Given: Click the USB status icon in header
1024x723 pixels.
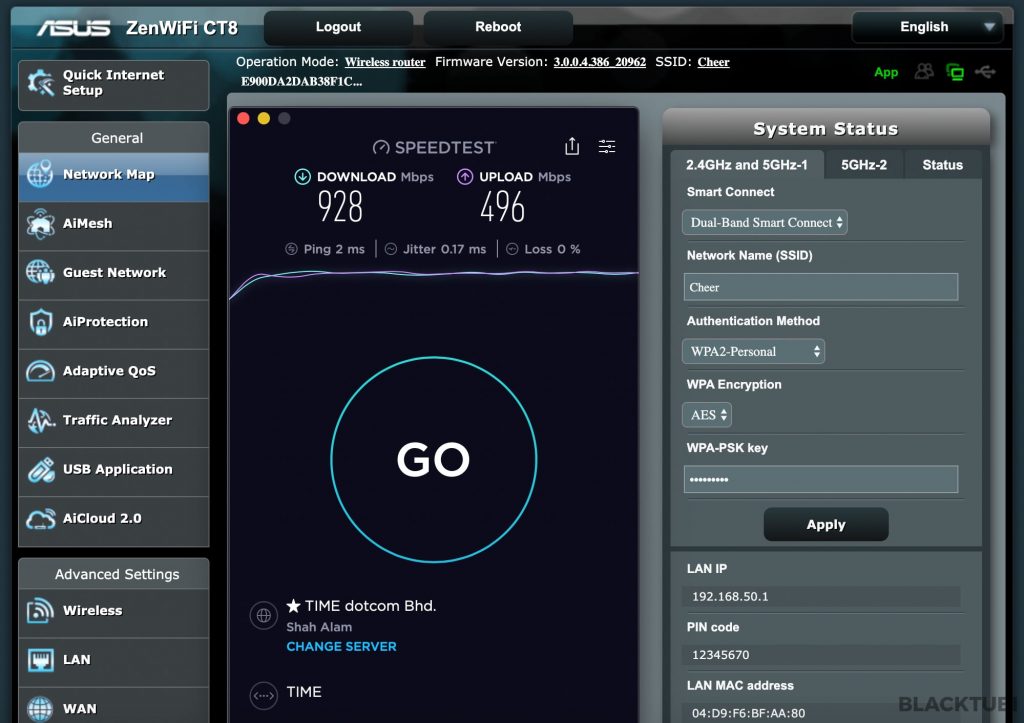Looking at the screenshot, I should click(985, 71).
